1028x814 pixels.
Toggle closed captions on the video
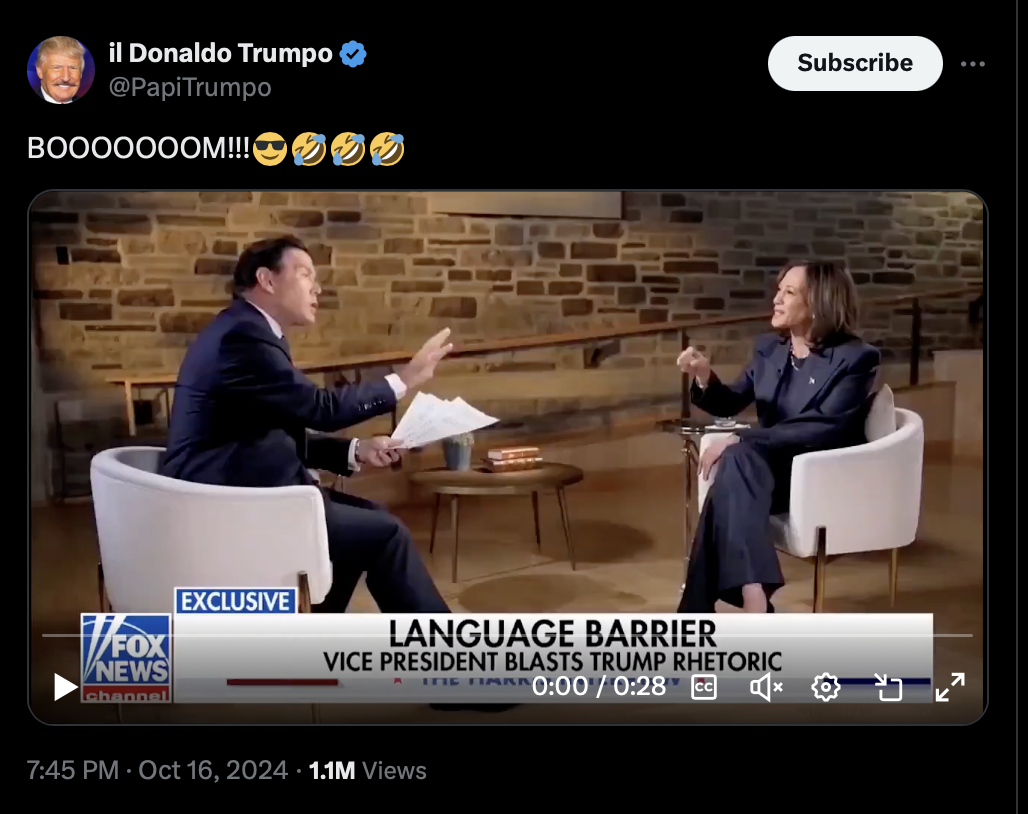(703, 687)
